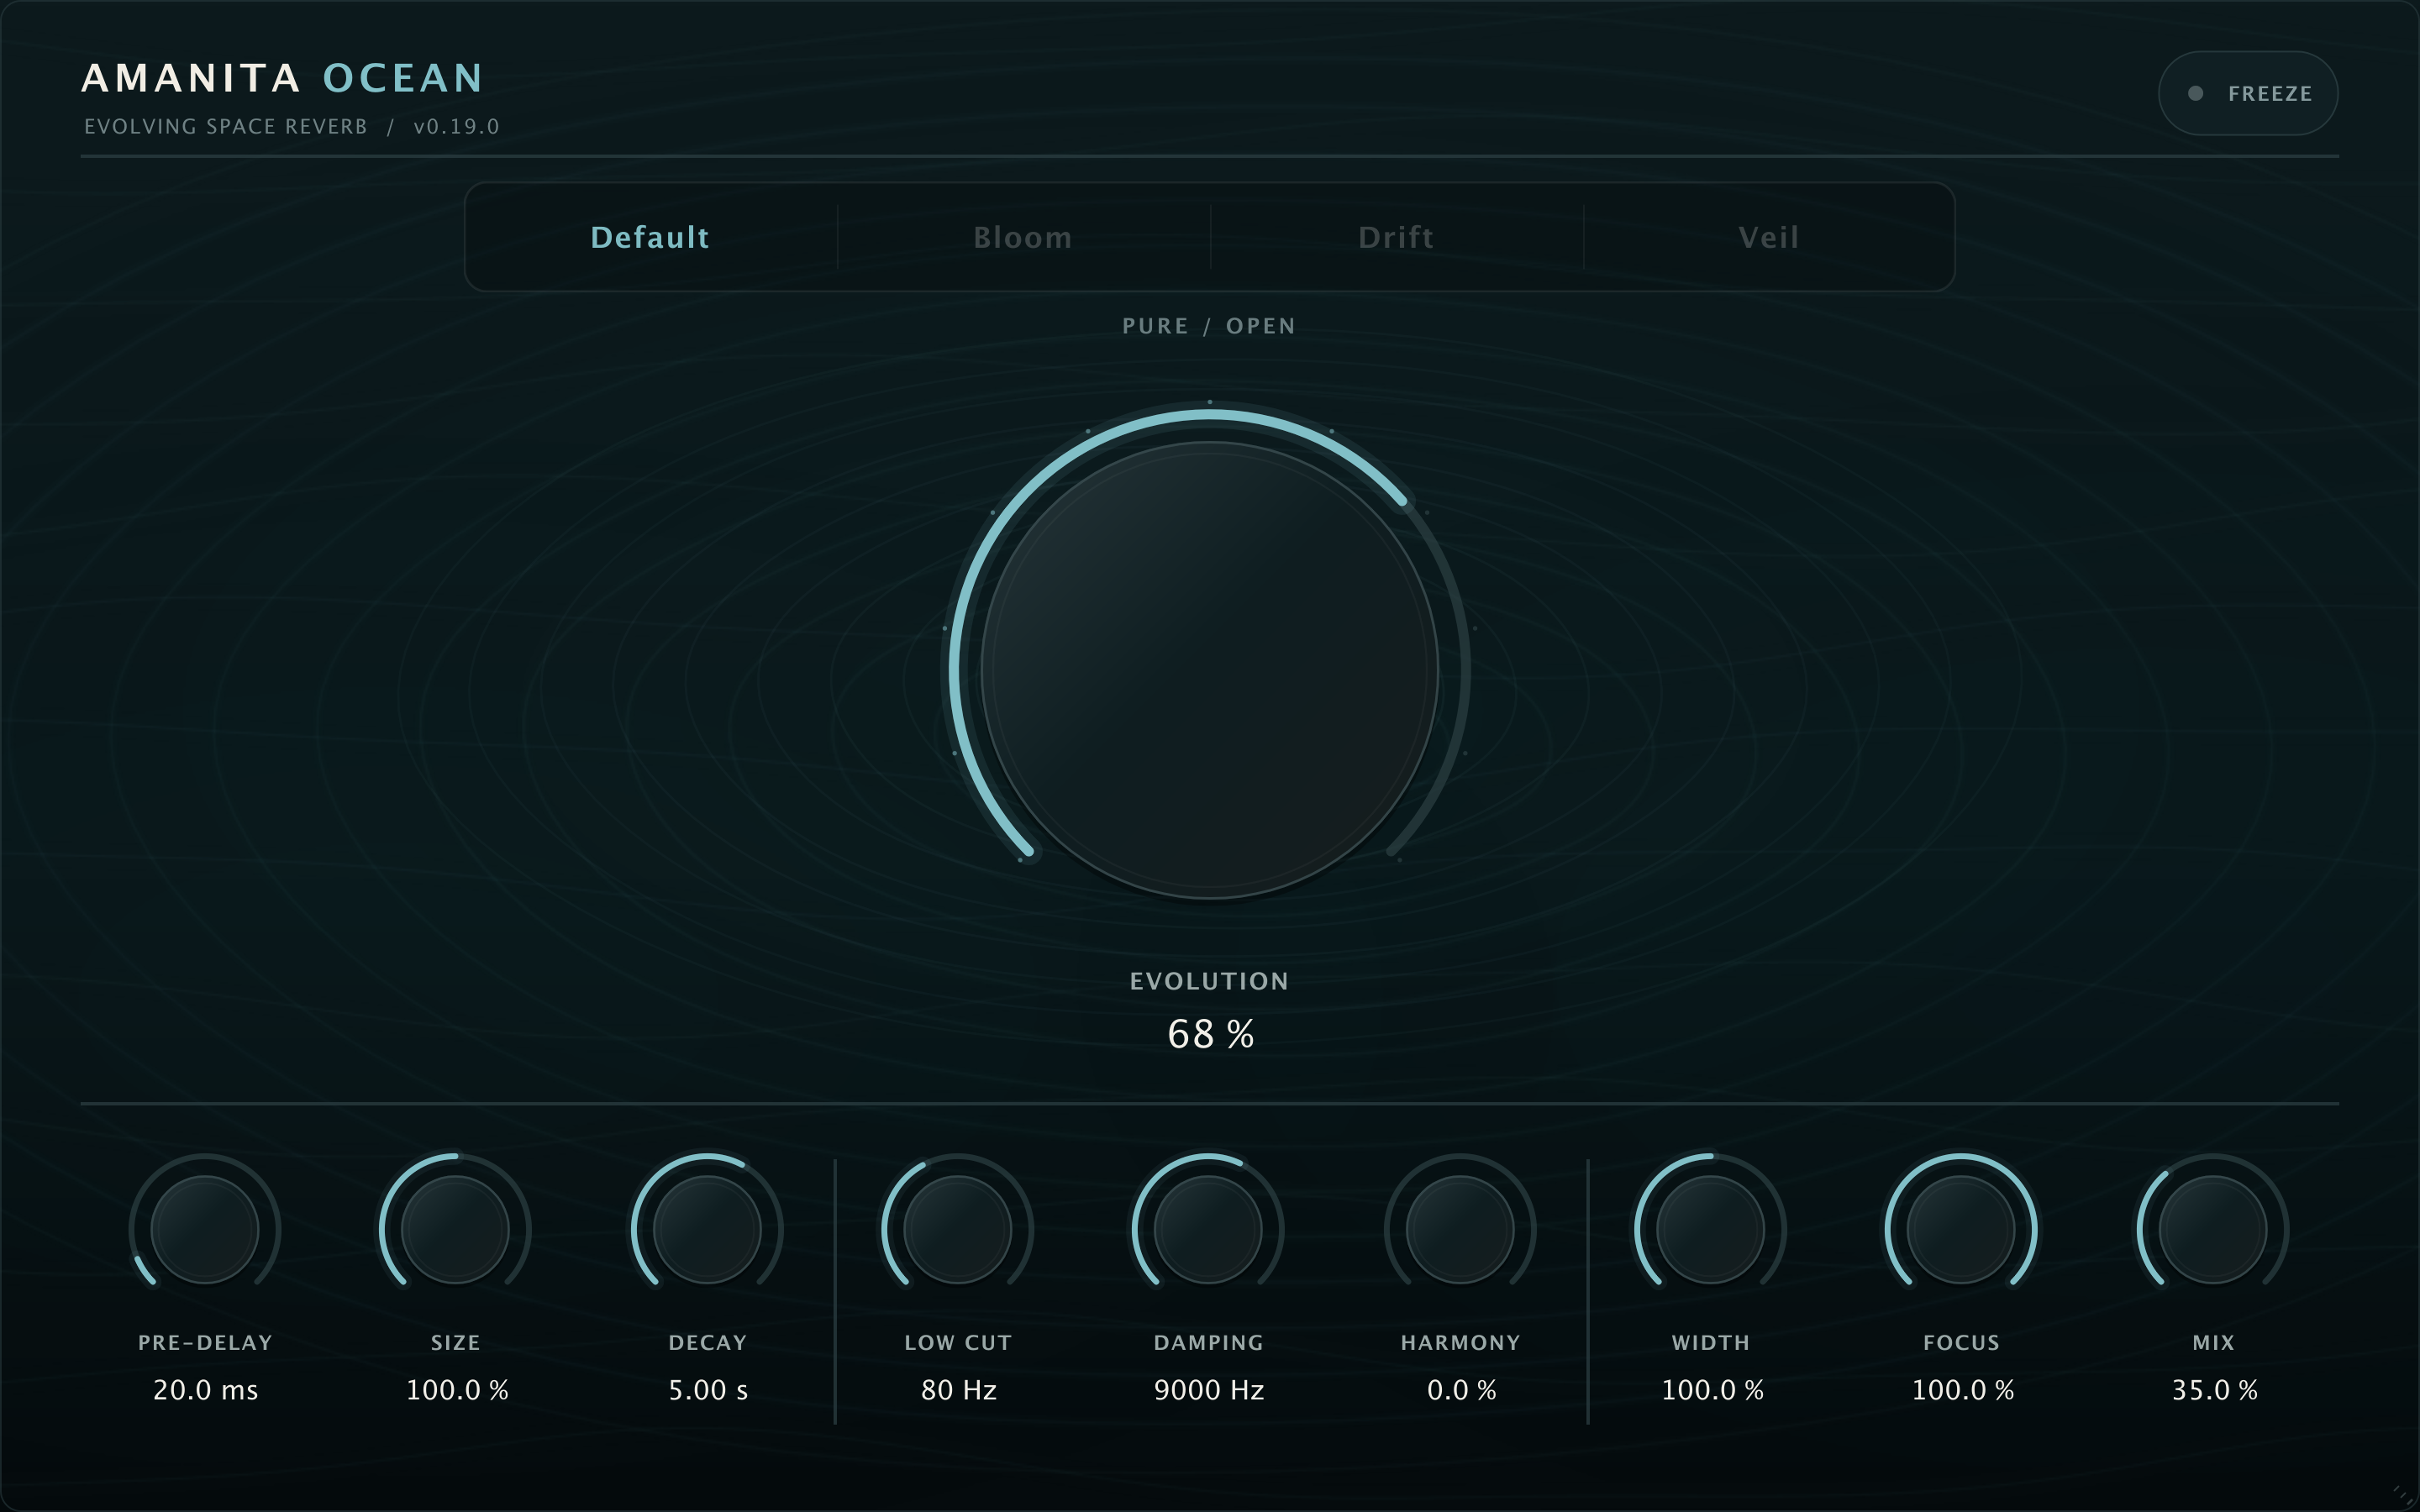
Task: Click the Low Cut knob
Action: click(957, 1229)
